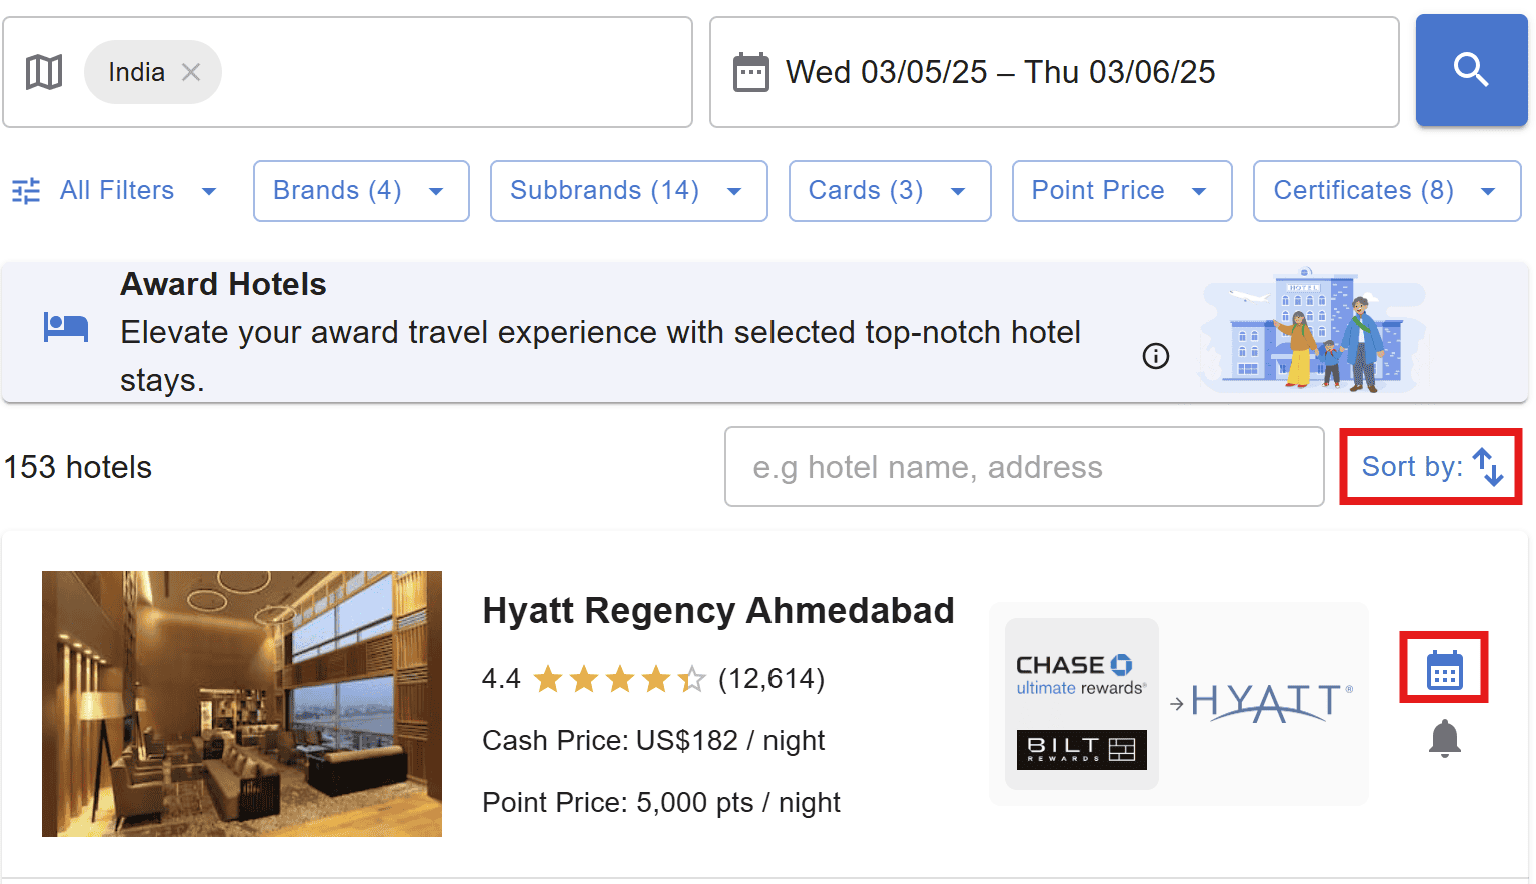Open All Filters using the sliders icon
Image resolution: width=1536 pixels, height=884 pixels.
25,190
